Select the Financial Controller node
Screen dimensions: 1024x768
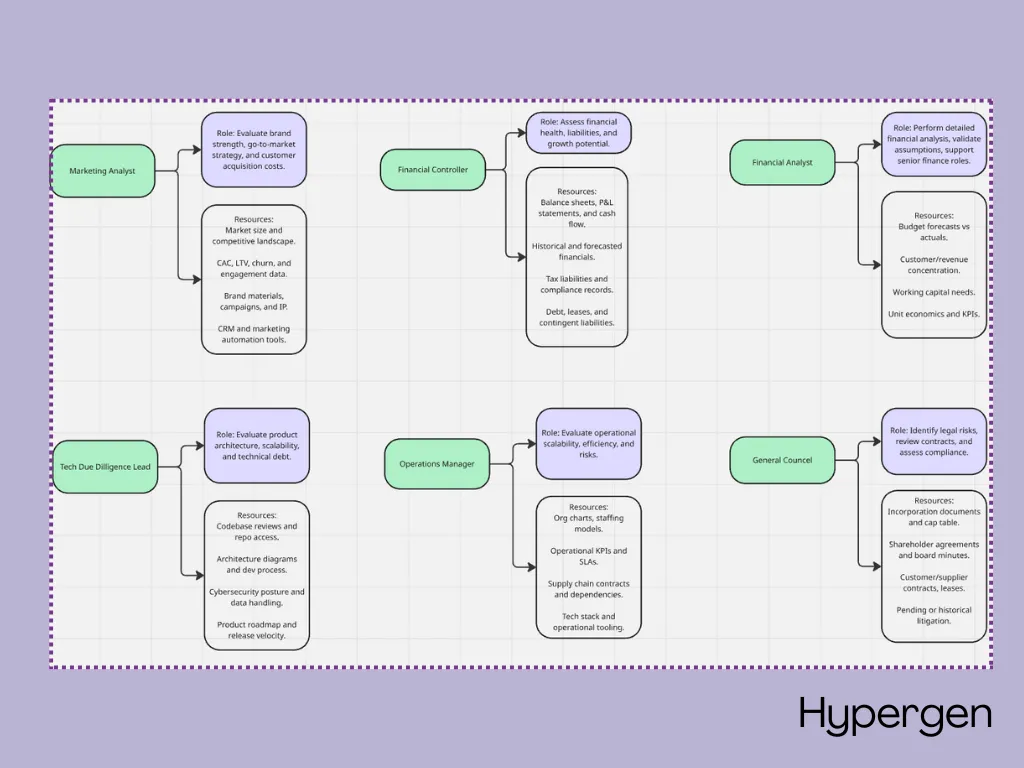[x=433, y=170]
